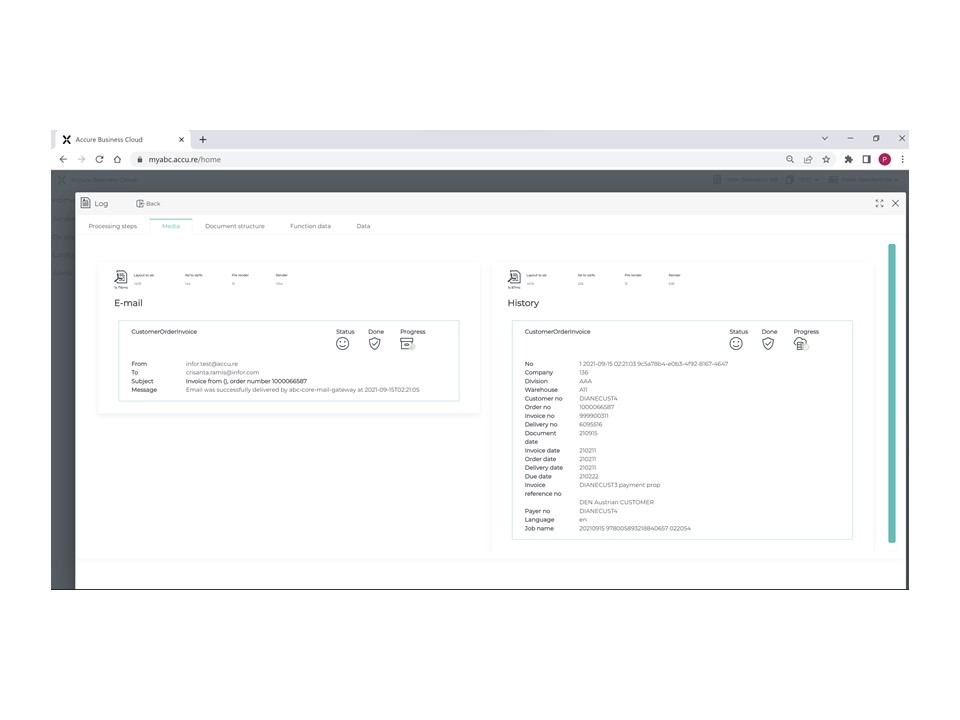Click the browser extensions puzzle icon

point(847,159)
